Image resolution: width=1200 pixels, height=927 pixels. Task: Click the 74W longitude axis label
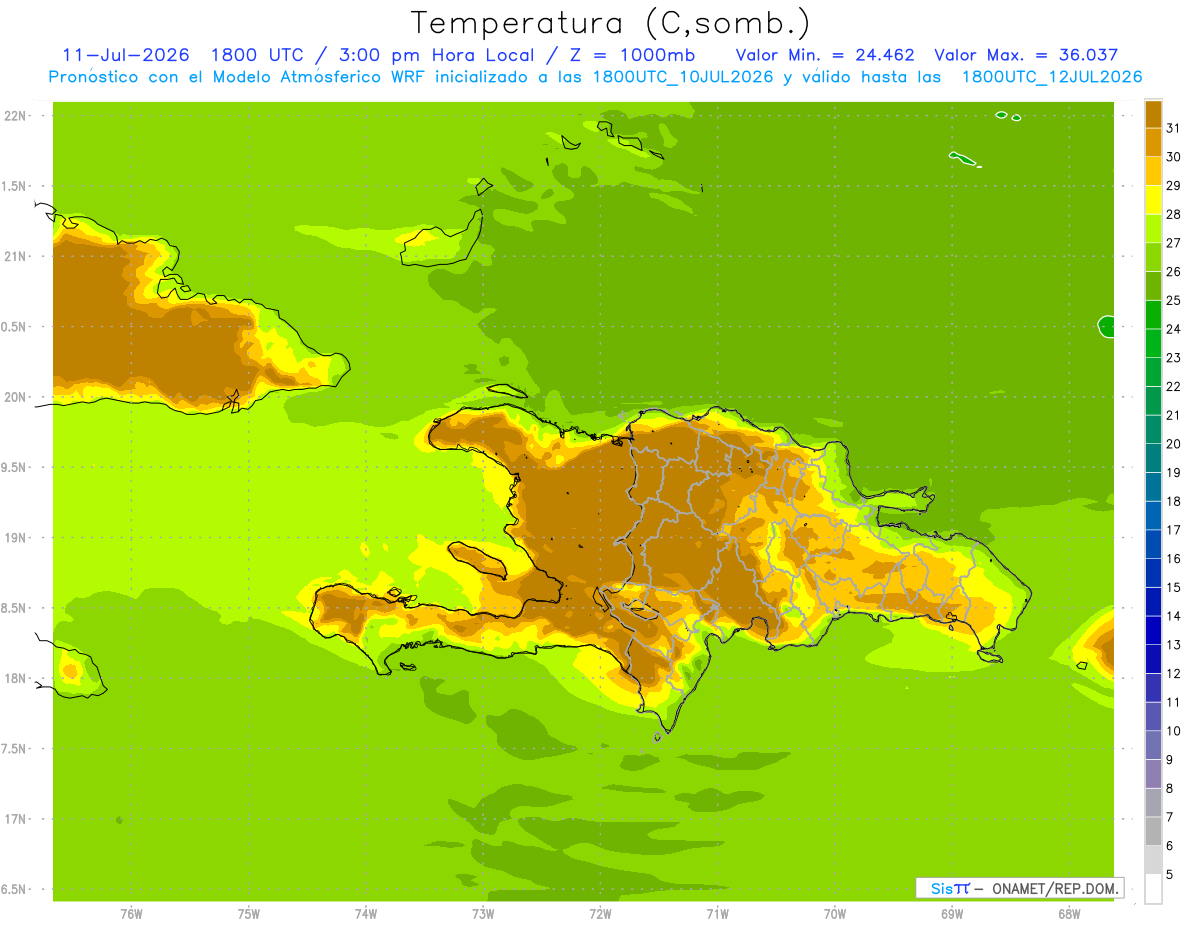(x=366, y=913)
